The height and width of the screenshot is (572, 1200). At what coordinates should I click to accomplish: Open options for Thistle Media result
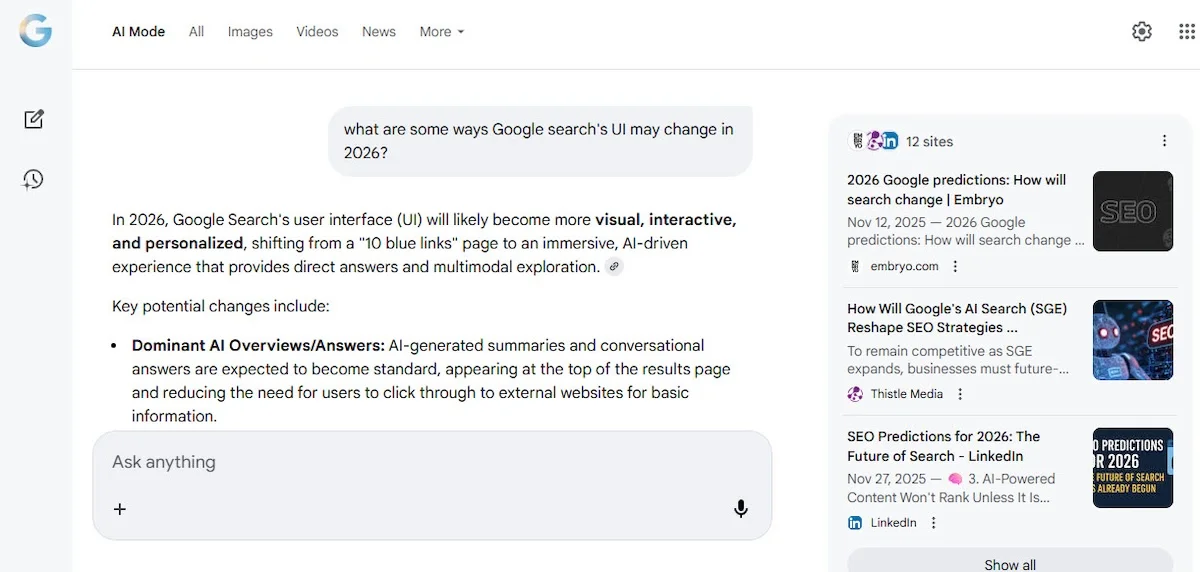[960, 394]
